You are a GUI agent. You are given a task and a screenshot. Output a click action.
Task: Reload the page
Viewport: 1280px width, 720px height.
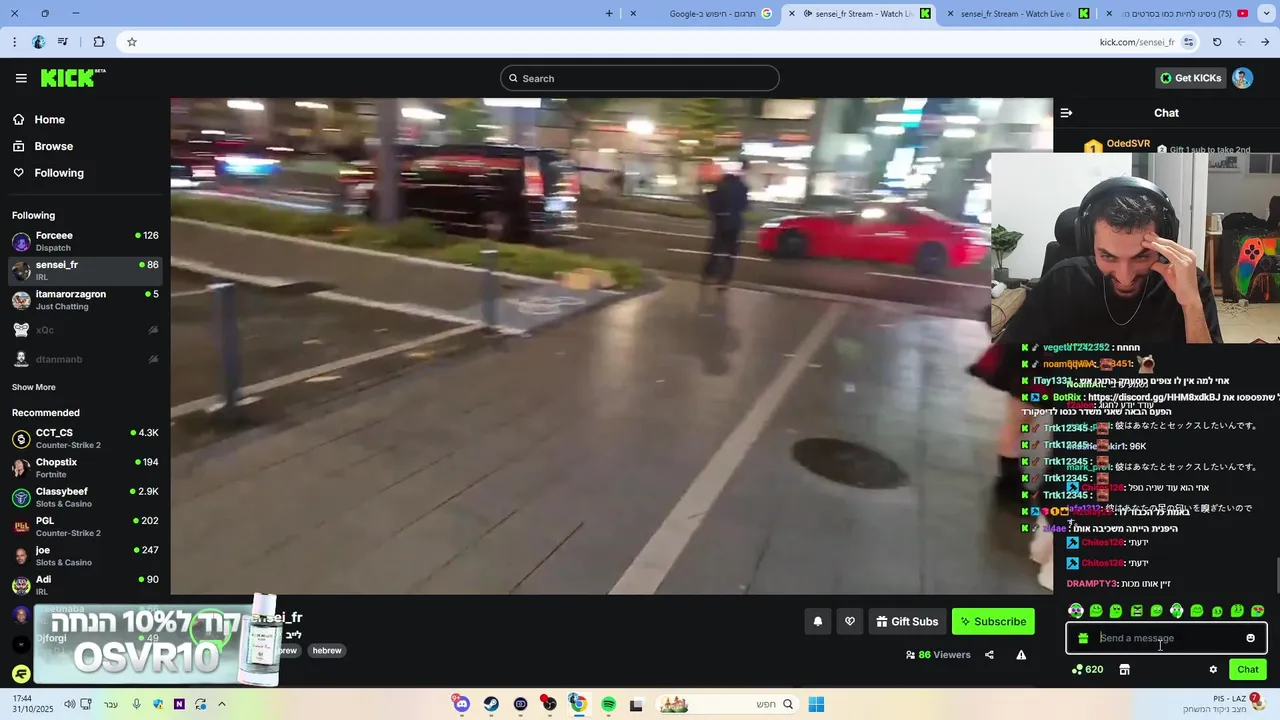[1217, 42]
